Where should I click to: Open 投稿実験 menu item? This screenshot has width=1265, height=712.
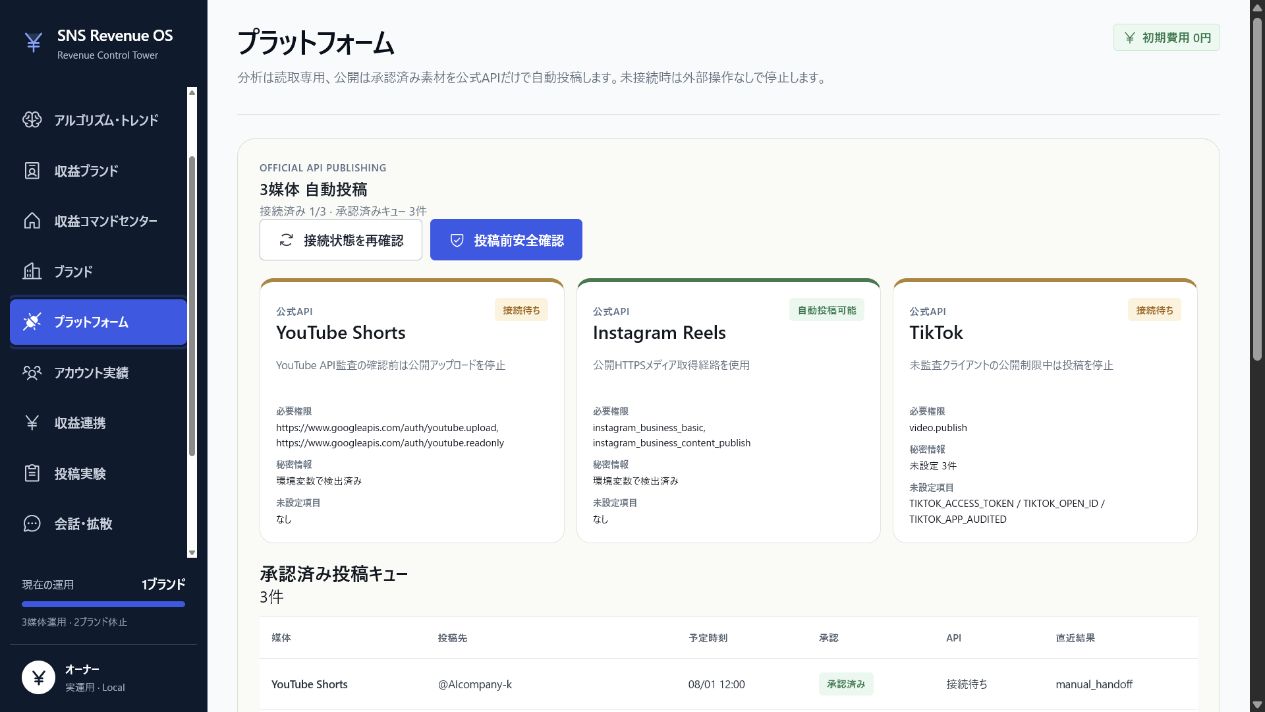[98, 473]
